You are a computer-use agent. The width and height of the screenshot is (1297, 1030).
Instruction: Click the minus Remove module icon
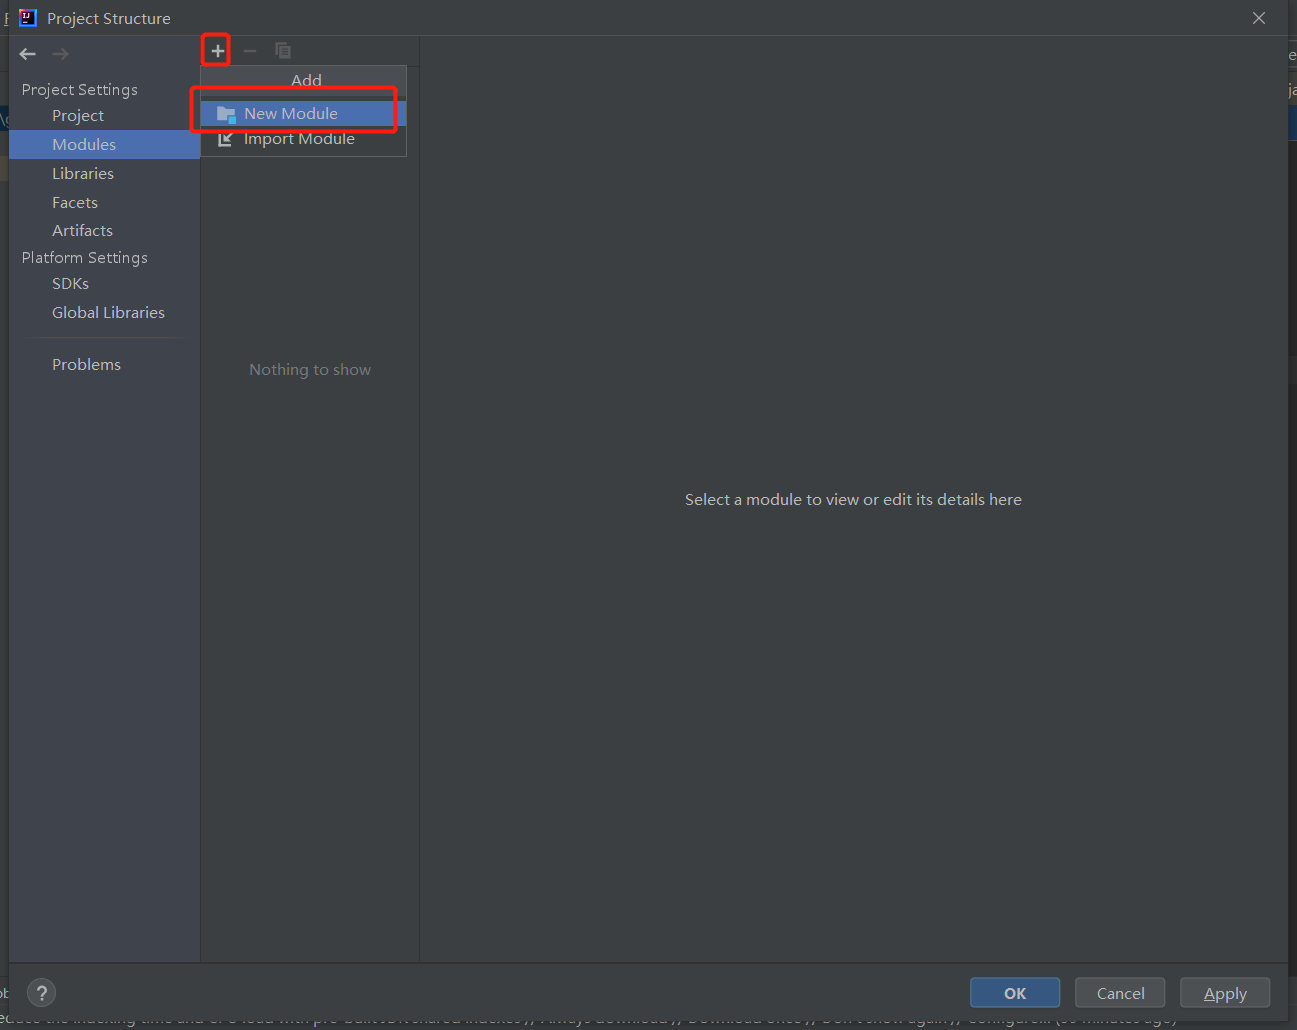250,51
